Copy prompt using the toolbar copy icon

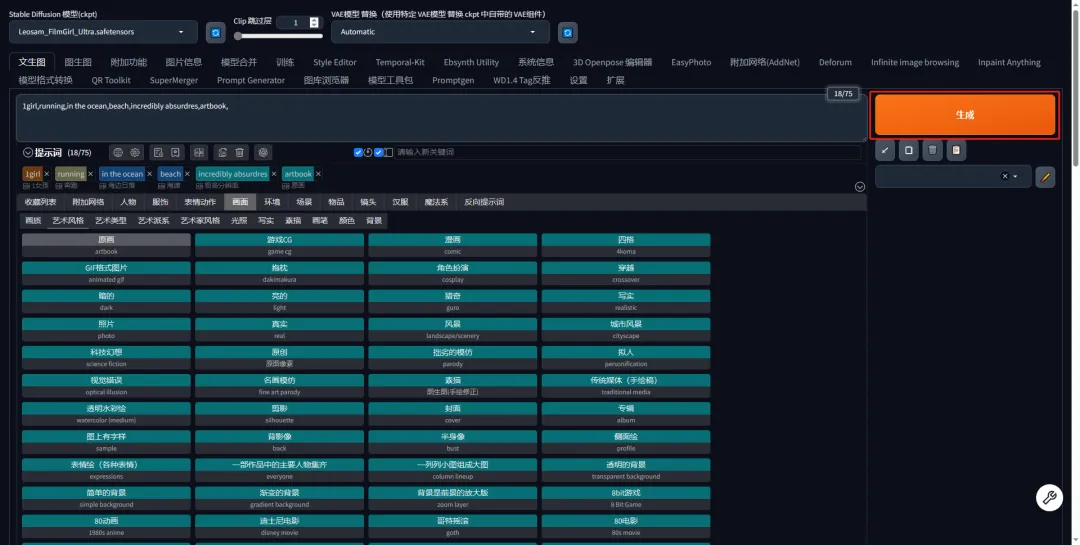pyautogui.click(x=222, y=152)
